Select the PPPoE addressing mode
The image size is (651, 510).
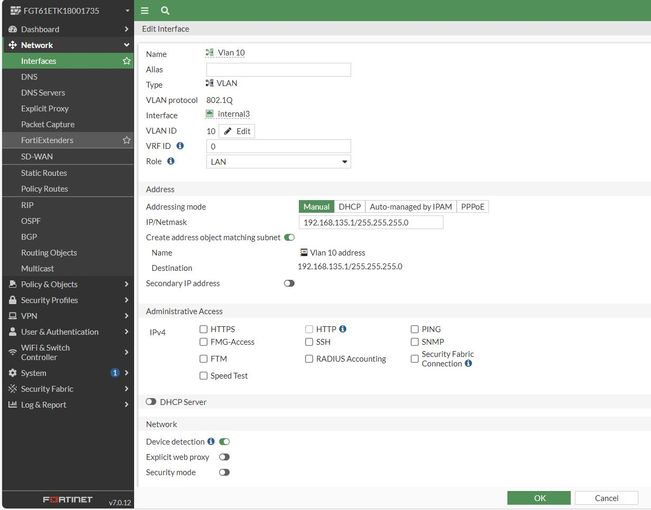coord(472,206)
